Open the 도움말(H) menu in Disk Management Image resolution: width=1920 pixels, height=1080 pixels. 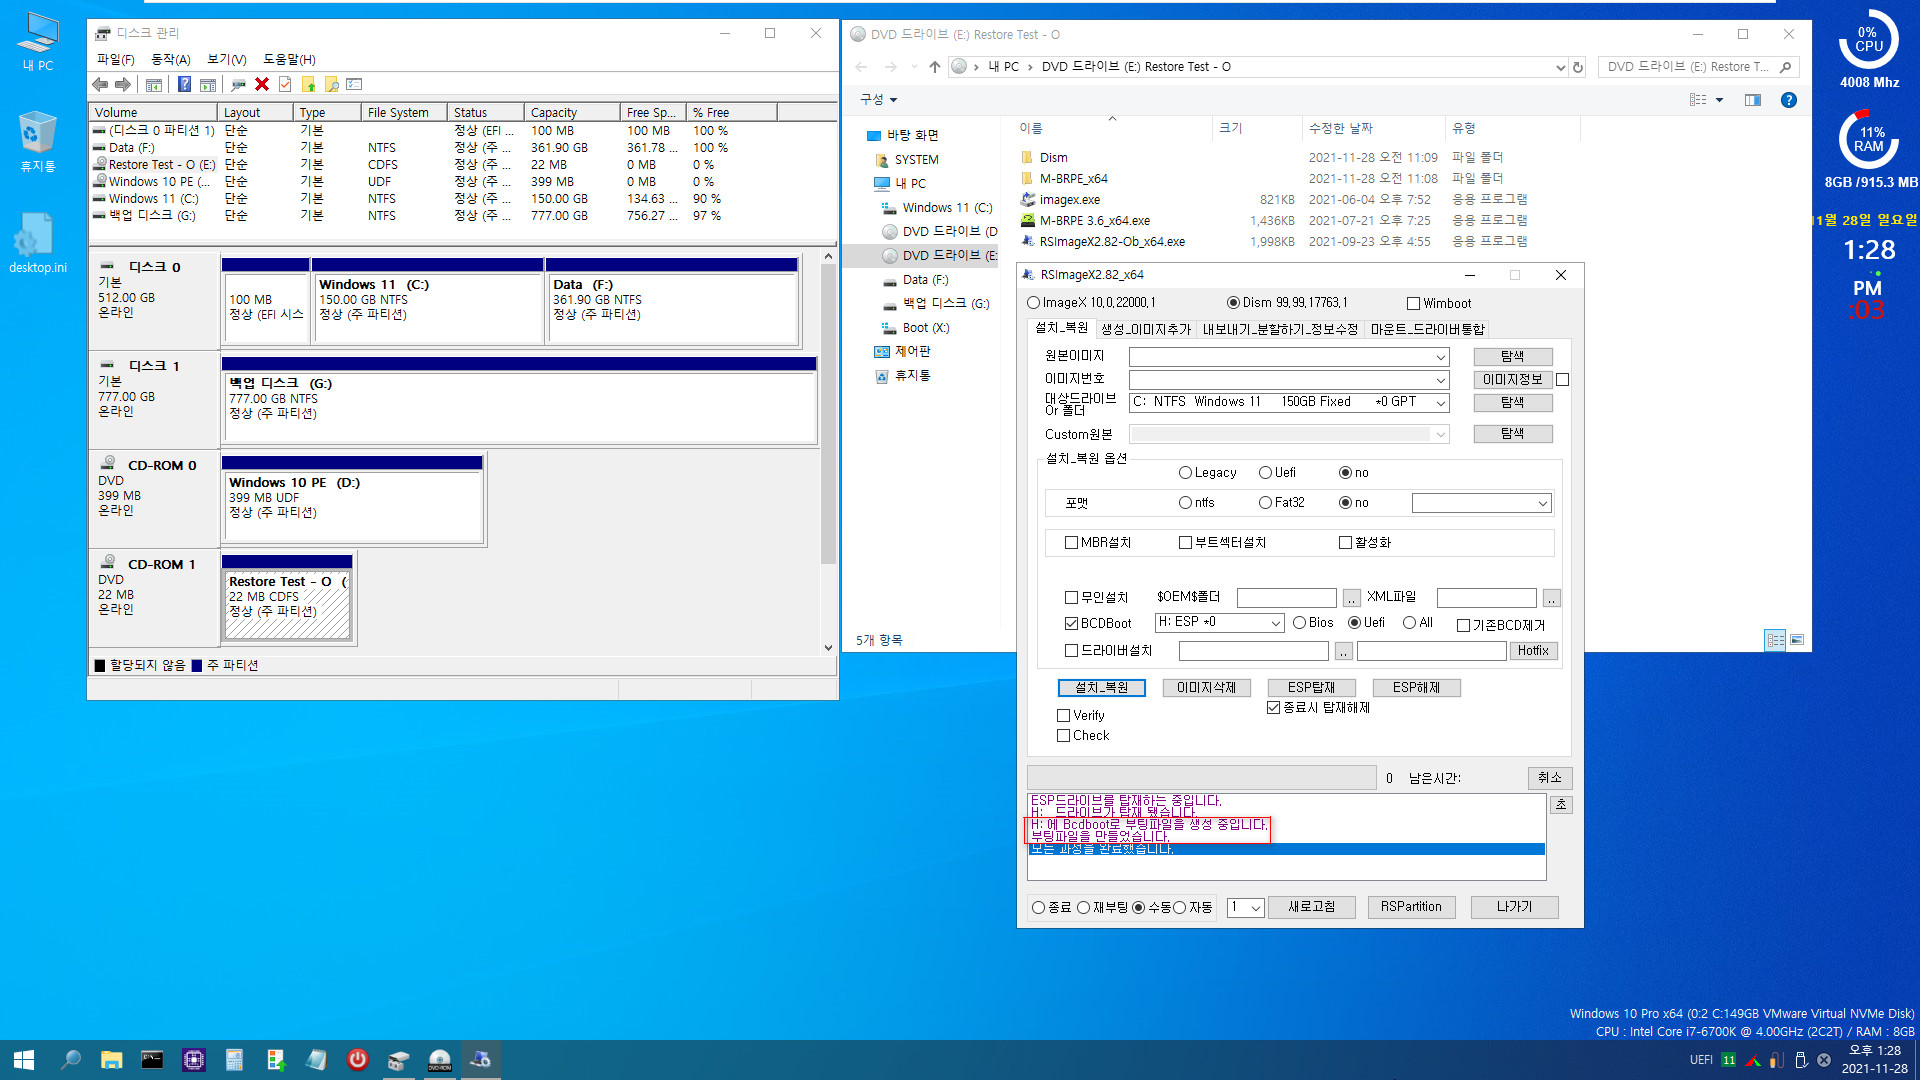tap(289, 60)
